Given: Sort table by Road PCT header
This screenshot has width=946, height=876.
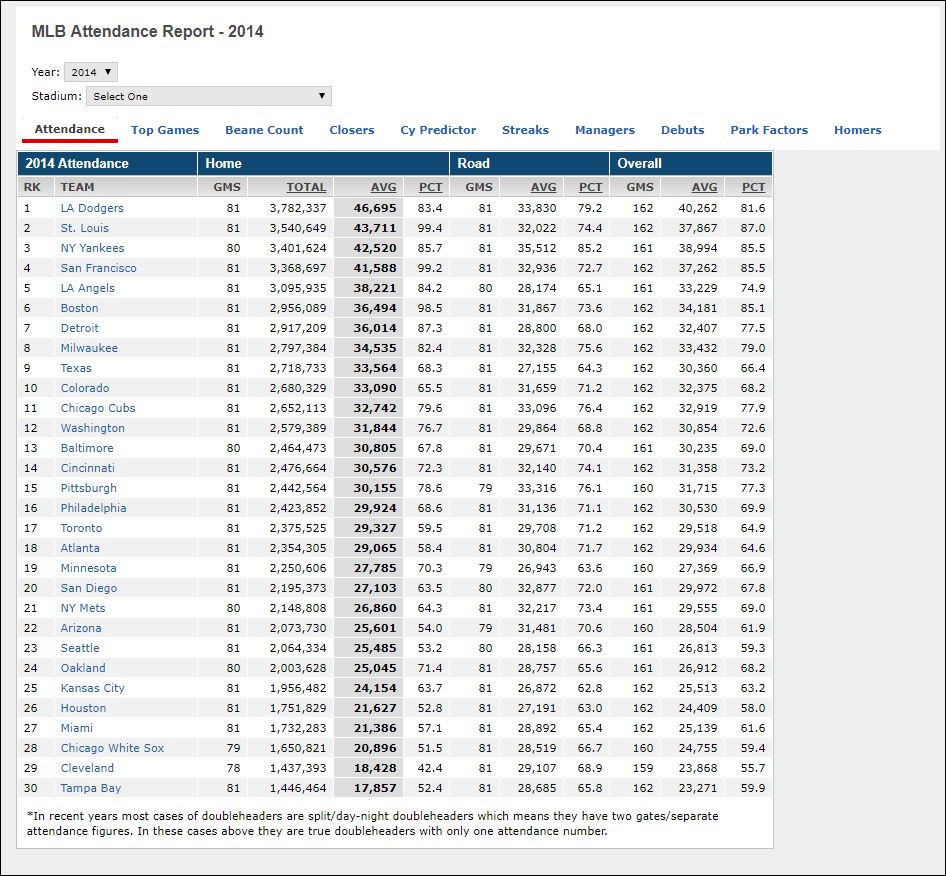Looking at the screenshot, I should click(590, 187).
